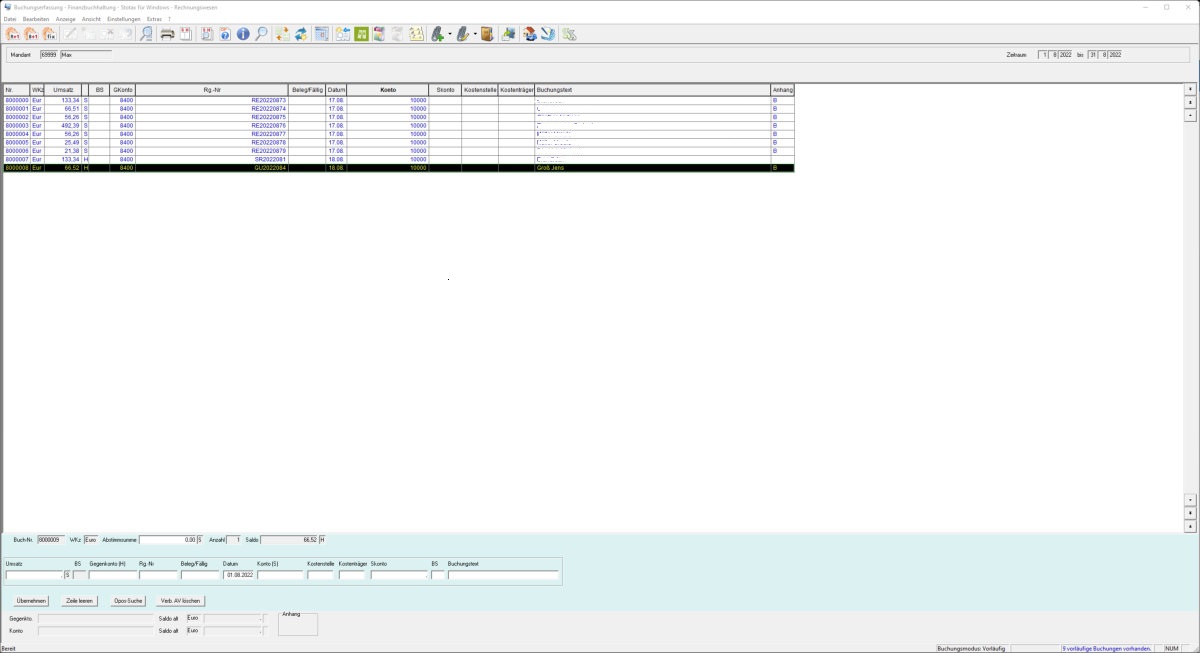Open the Bearbeiten menu
This screenshot has width=1200, height=653.
36,19
